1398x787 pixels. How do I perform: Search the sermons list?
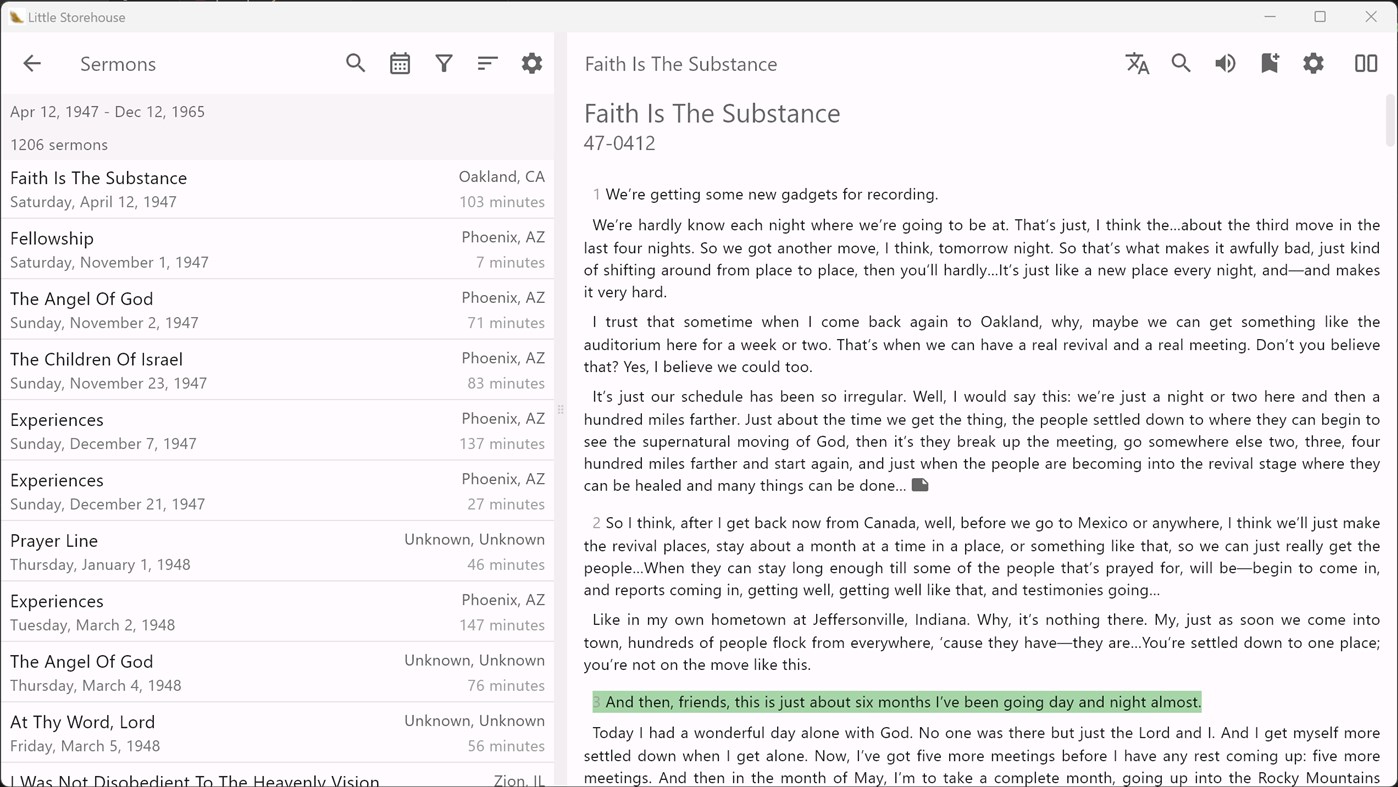click(355, 63)
